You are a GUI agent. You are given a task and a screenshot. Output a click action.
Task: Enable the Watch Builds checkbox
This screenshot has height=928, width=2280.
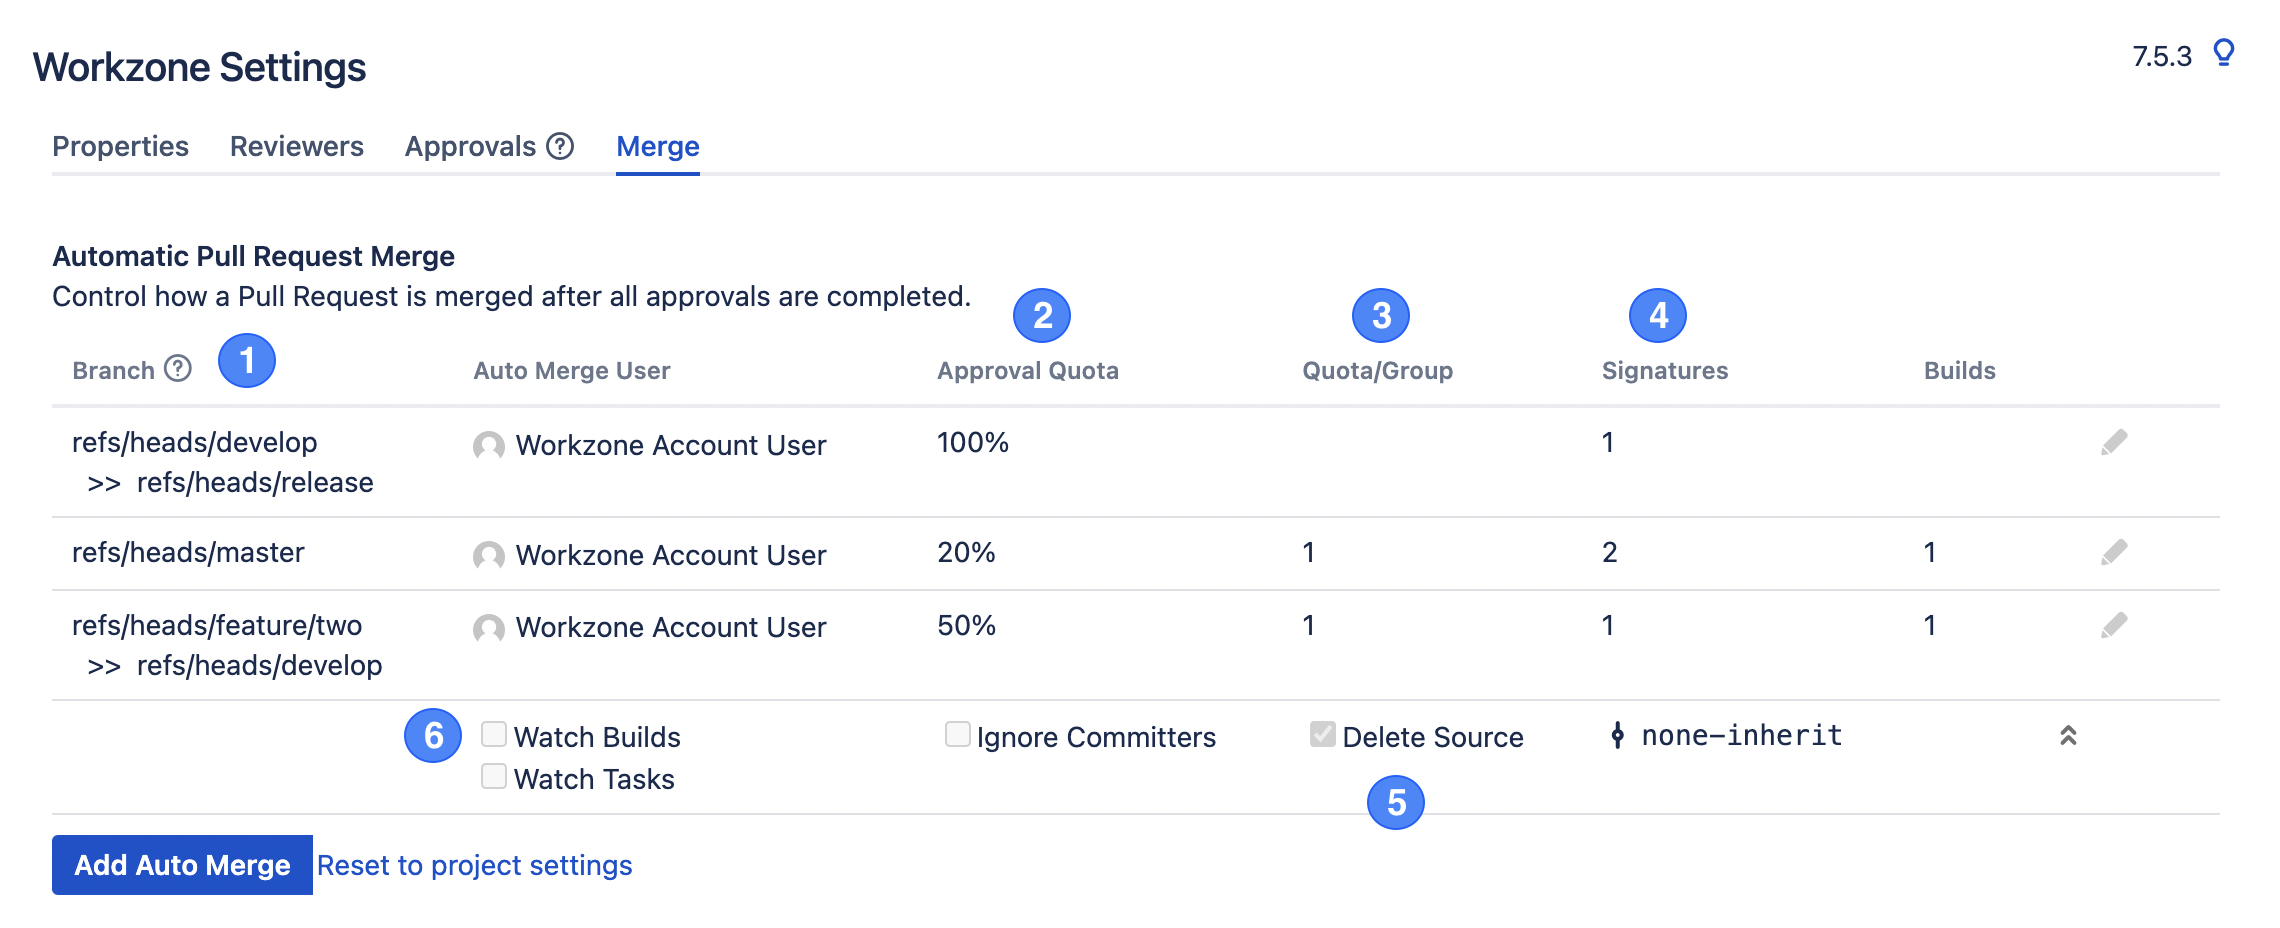tap(493, 734)
